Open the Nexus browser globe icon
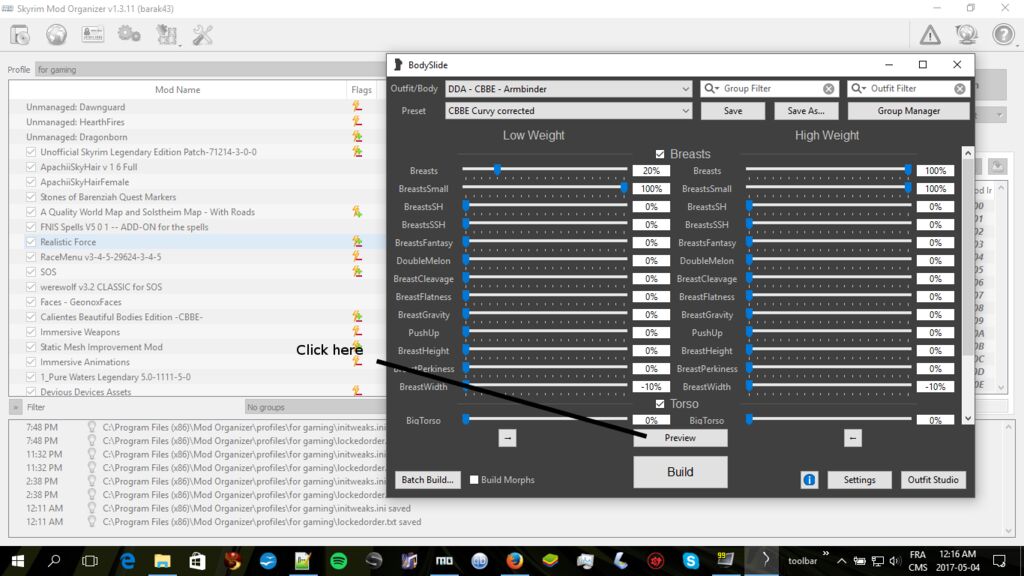1024x576 pixels. [x=57, y=33]
